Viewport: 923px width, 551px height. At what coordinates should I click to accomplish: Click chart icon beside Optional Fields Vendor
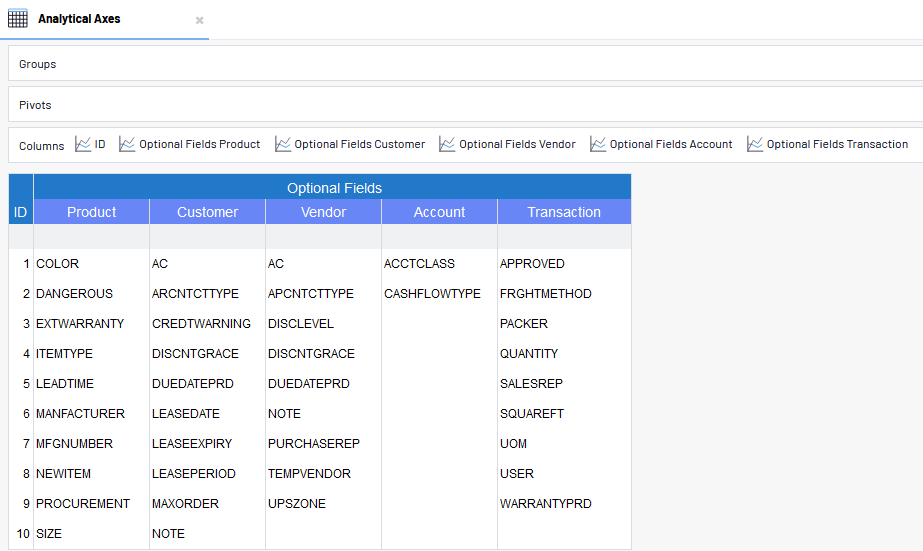pyautogui.click(x=447, y=144)
